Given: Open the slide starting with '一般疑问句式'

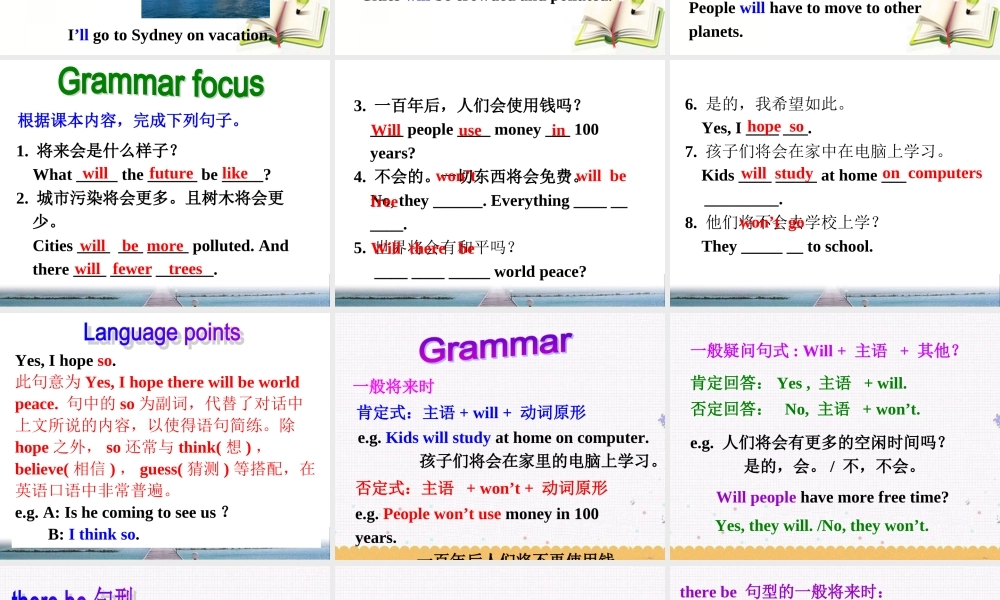Looking at the screenshot, I should tap(834, 437).
